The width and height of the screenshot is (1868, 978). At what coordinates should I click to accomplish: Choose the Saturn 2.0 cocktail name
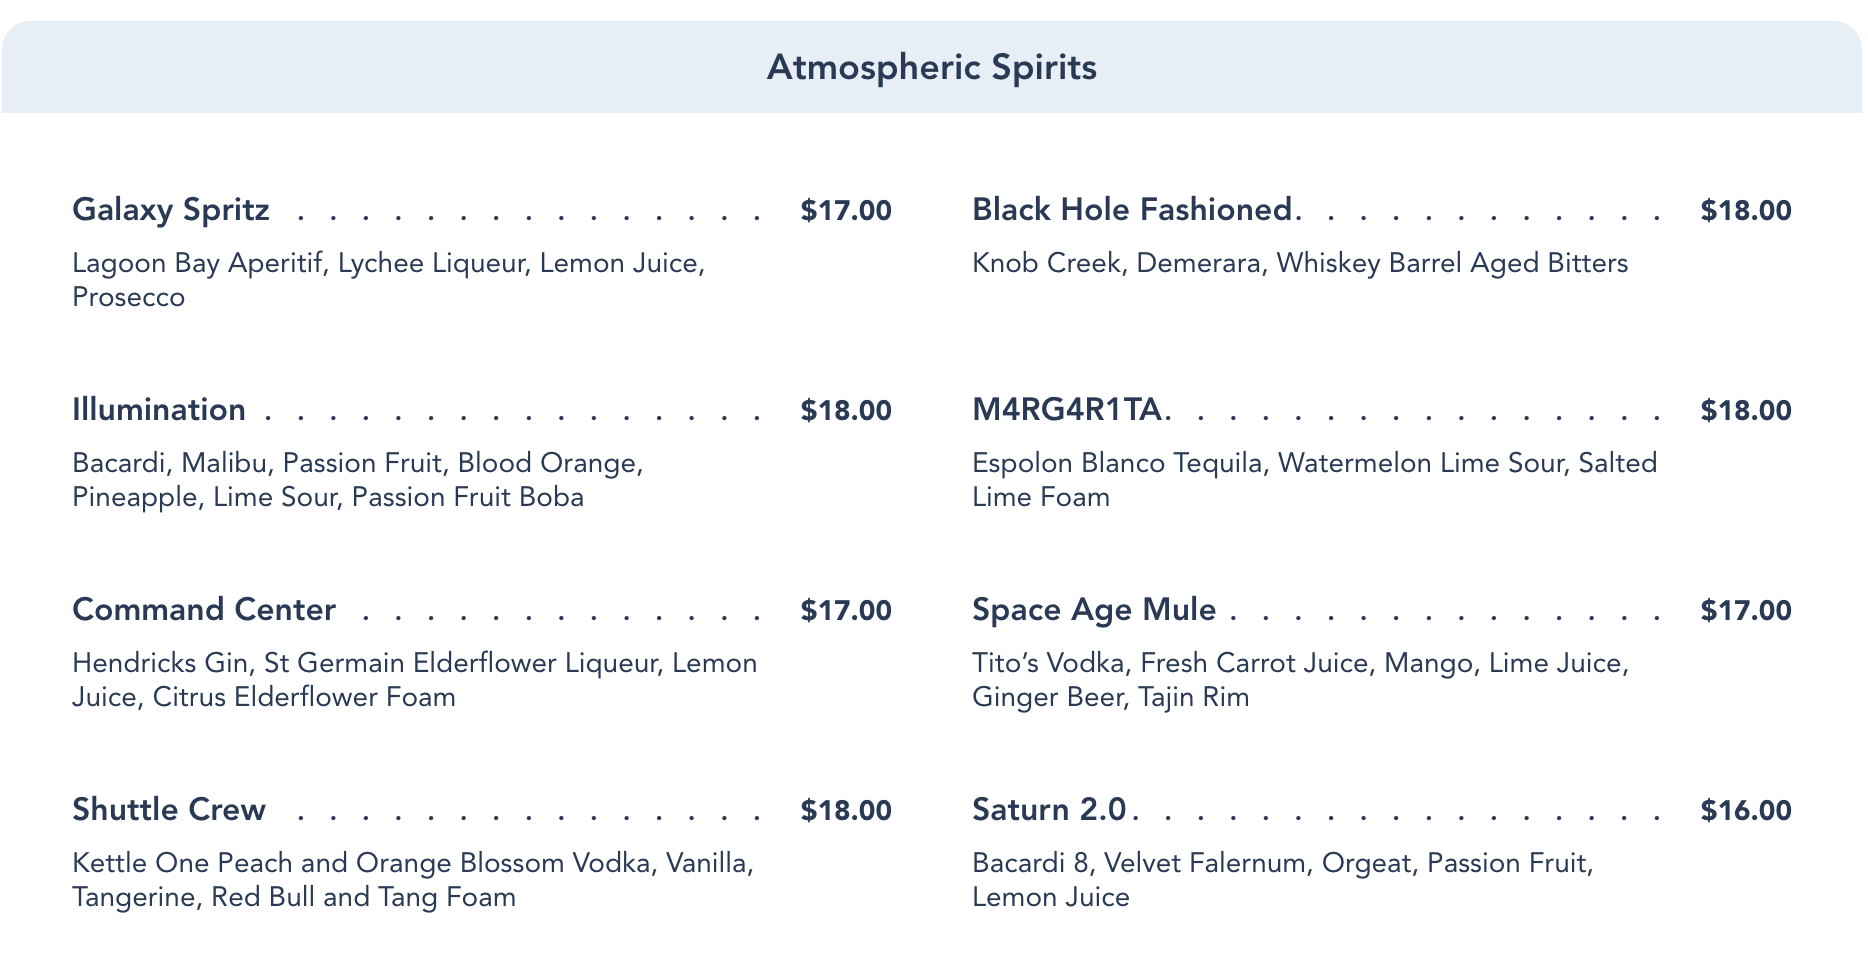1049,810
